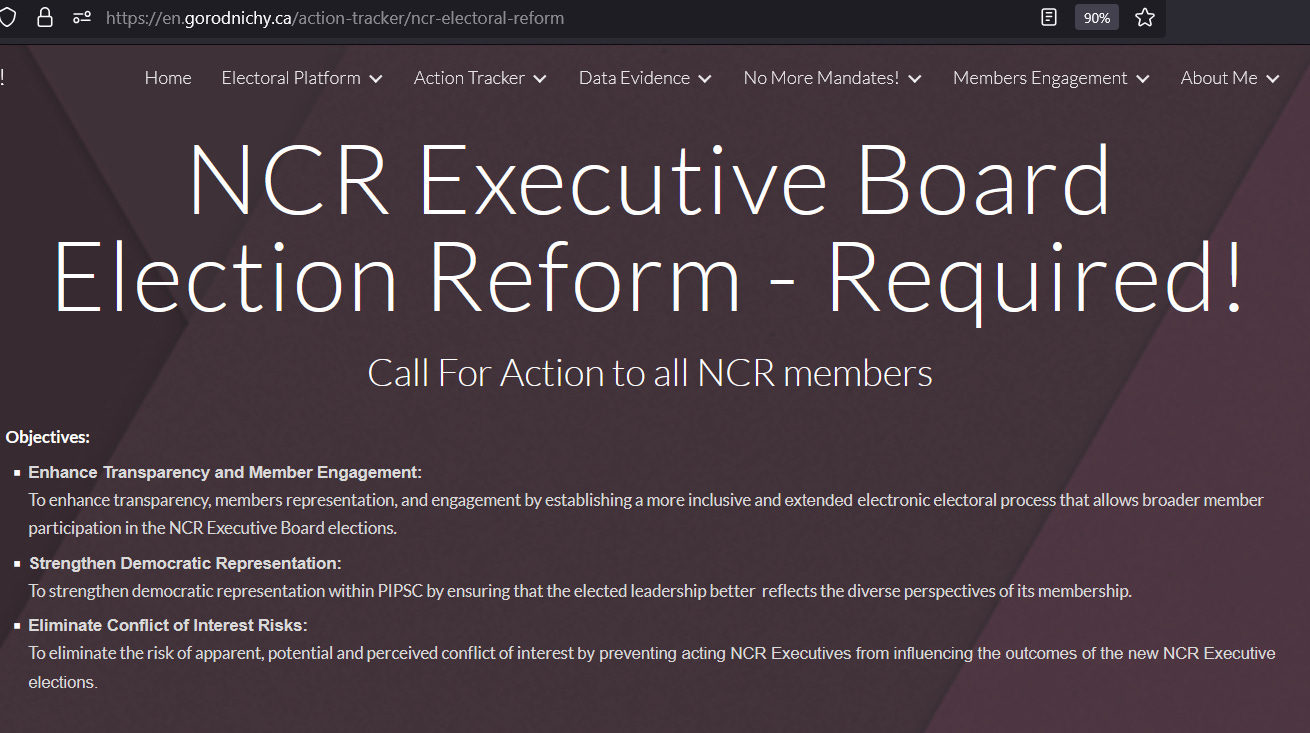The image size is (1310, 733).
Task: Click the paragraph starting 'To eliminate the risk'
Action: pos(652,667)
